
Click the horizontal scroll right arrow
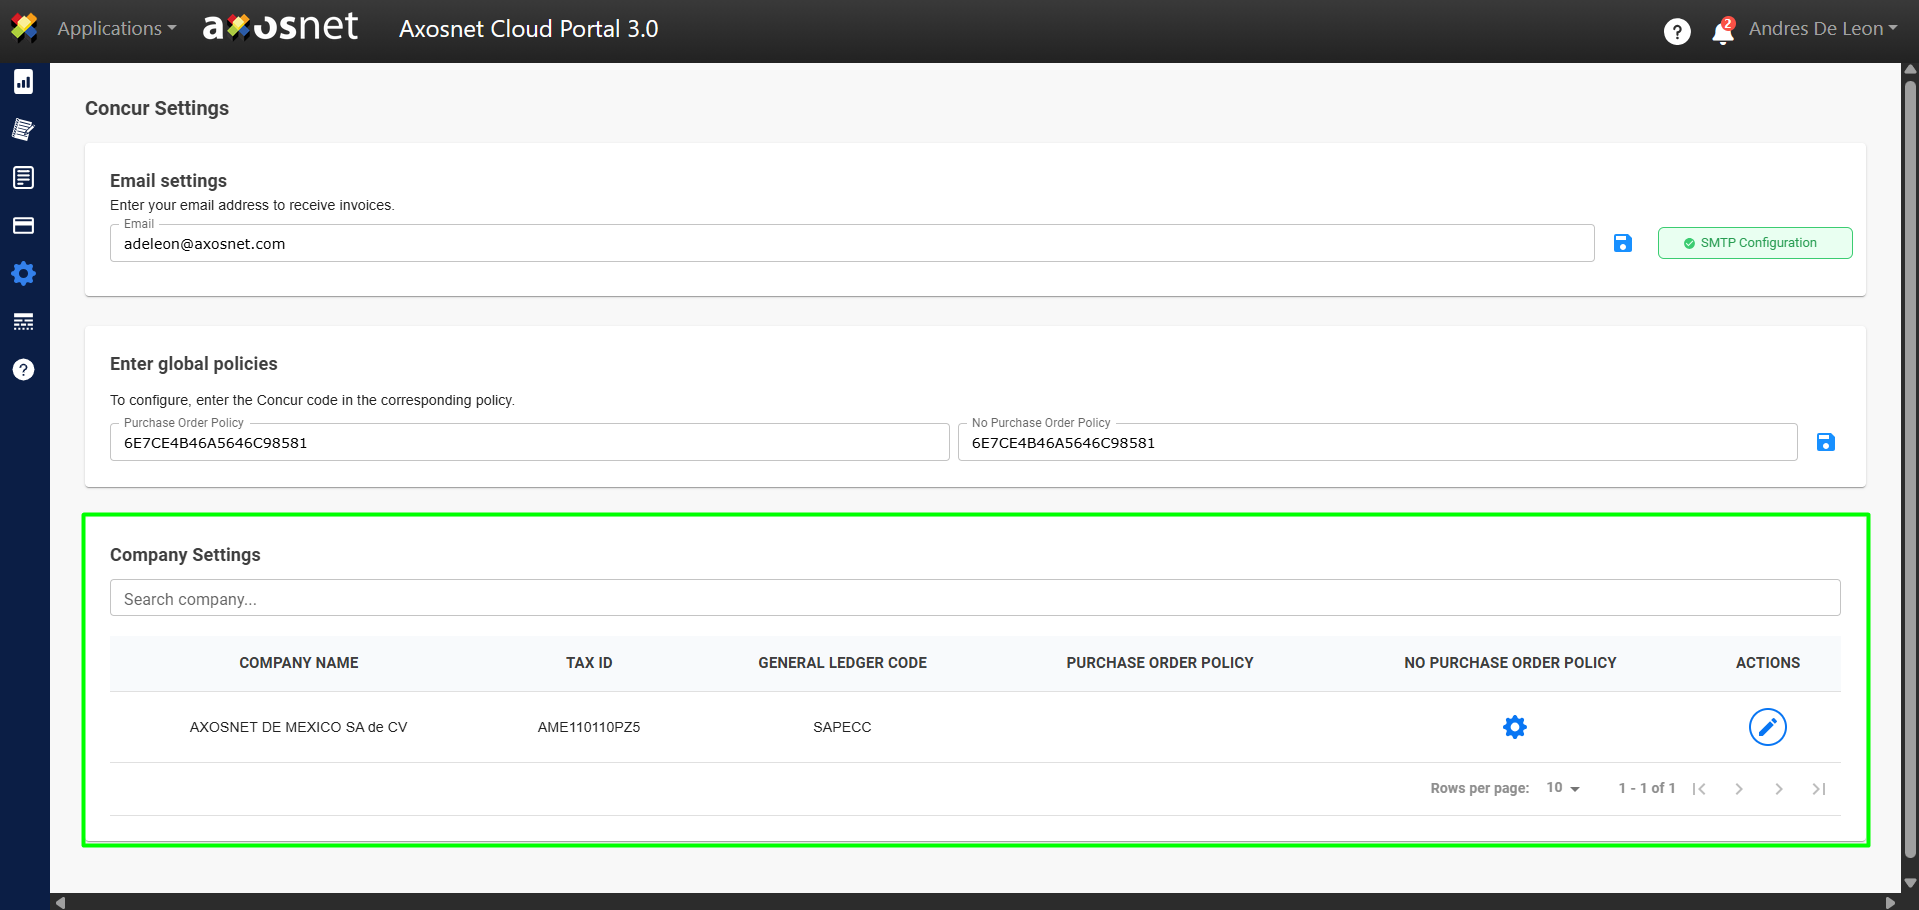coord(1890,902)
